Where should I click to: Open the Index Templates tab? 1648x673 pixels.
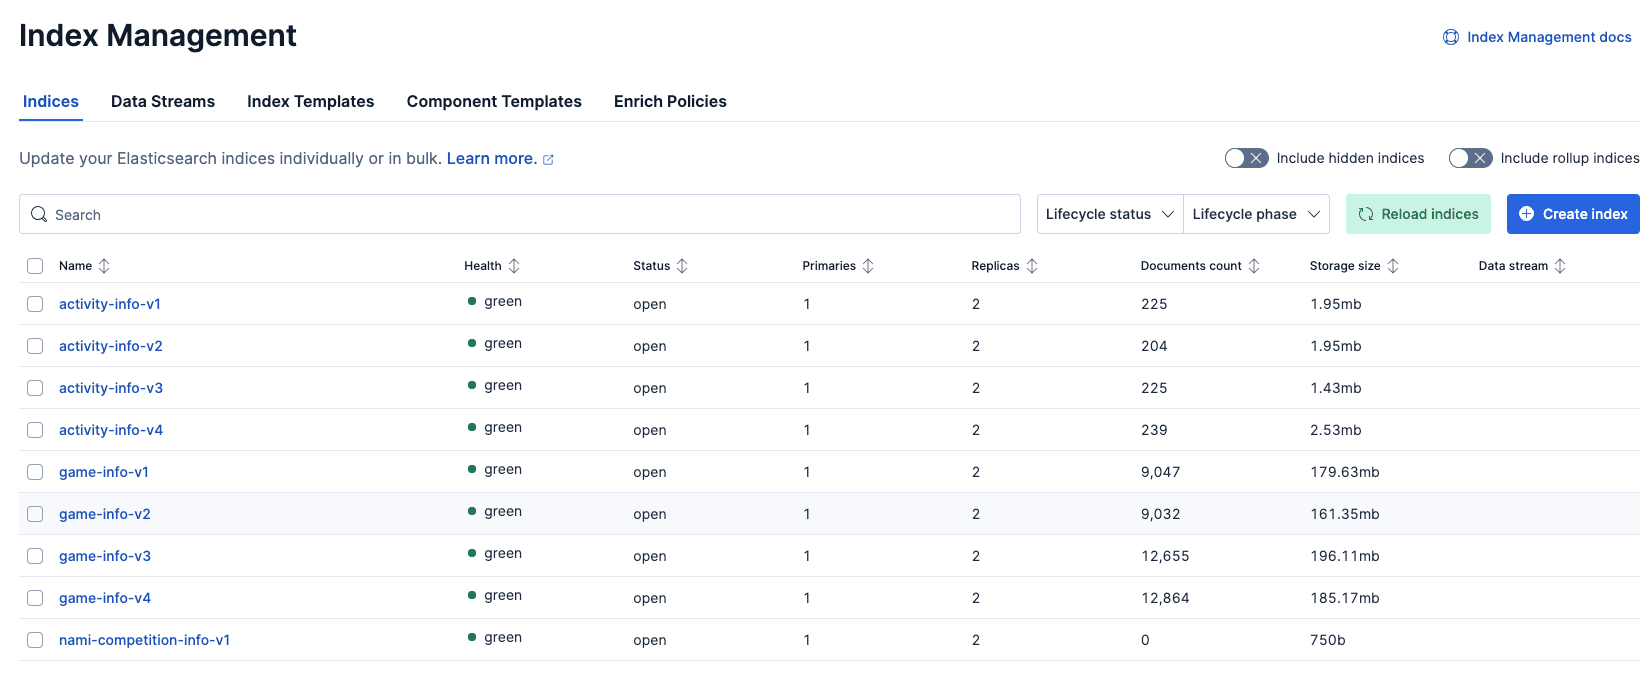point(310,102)
